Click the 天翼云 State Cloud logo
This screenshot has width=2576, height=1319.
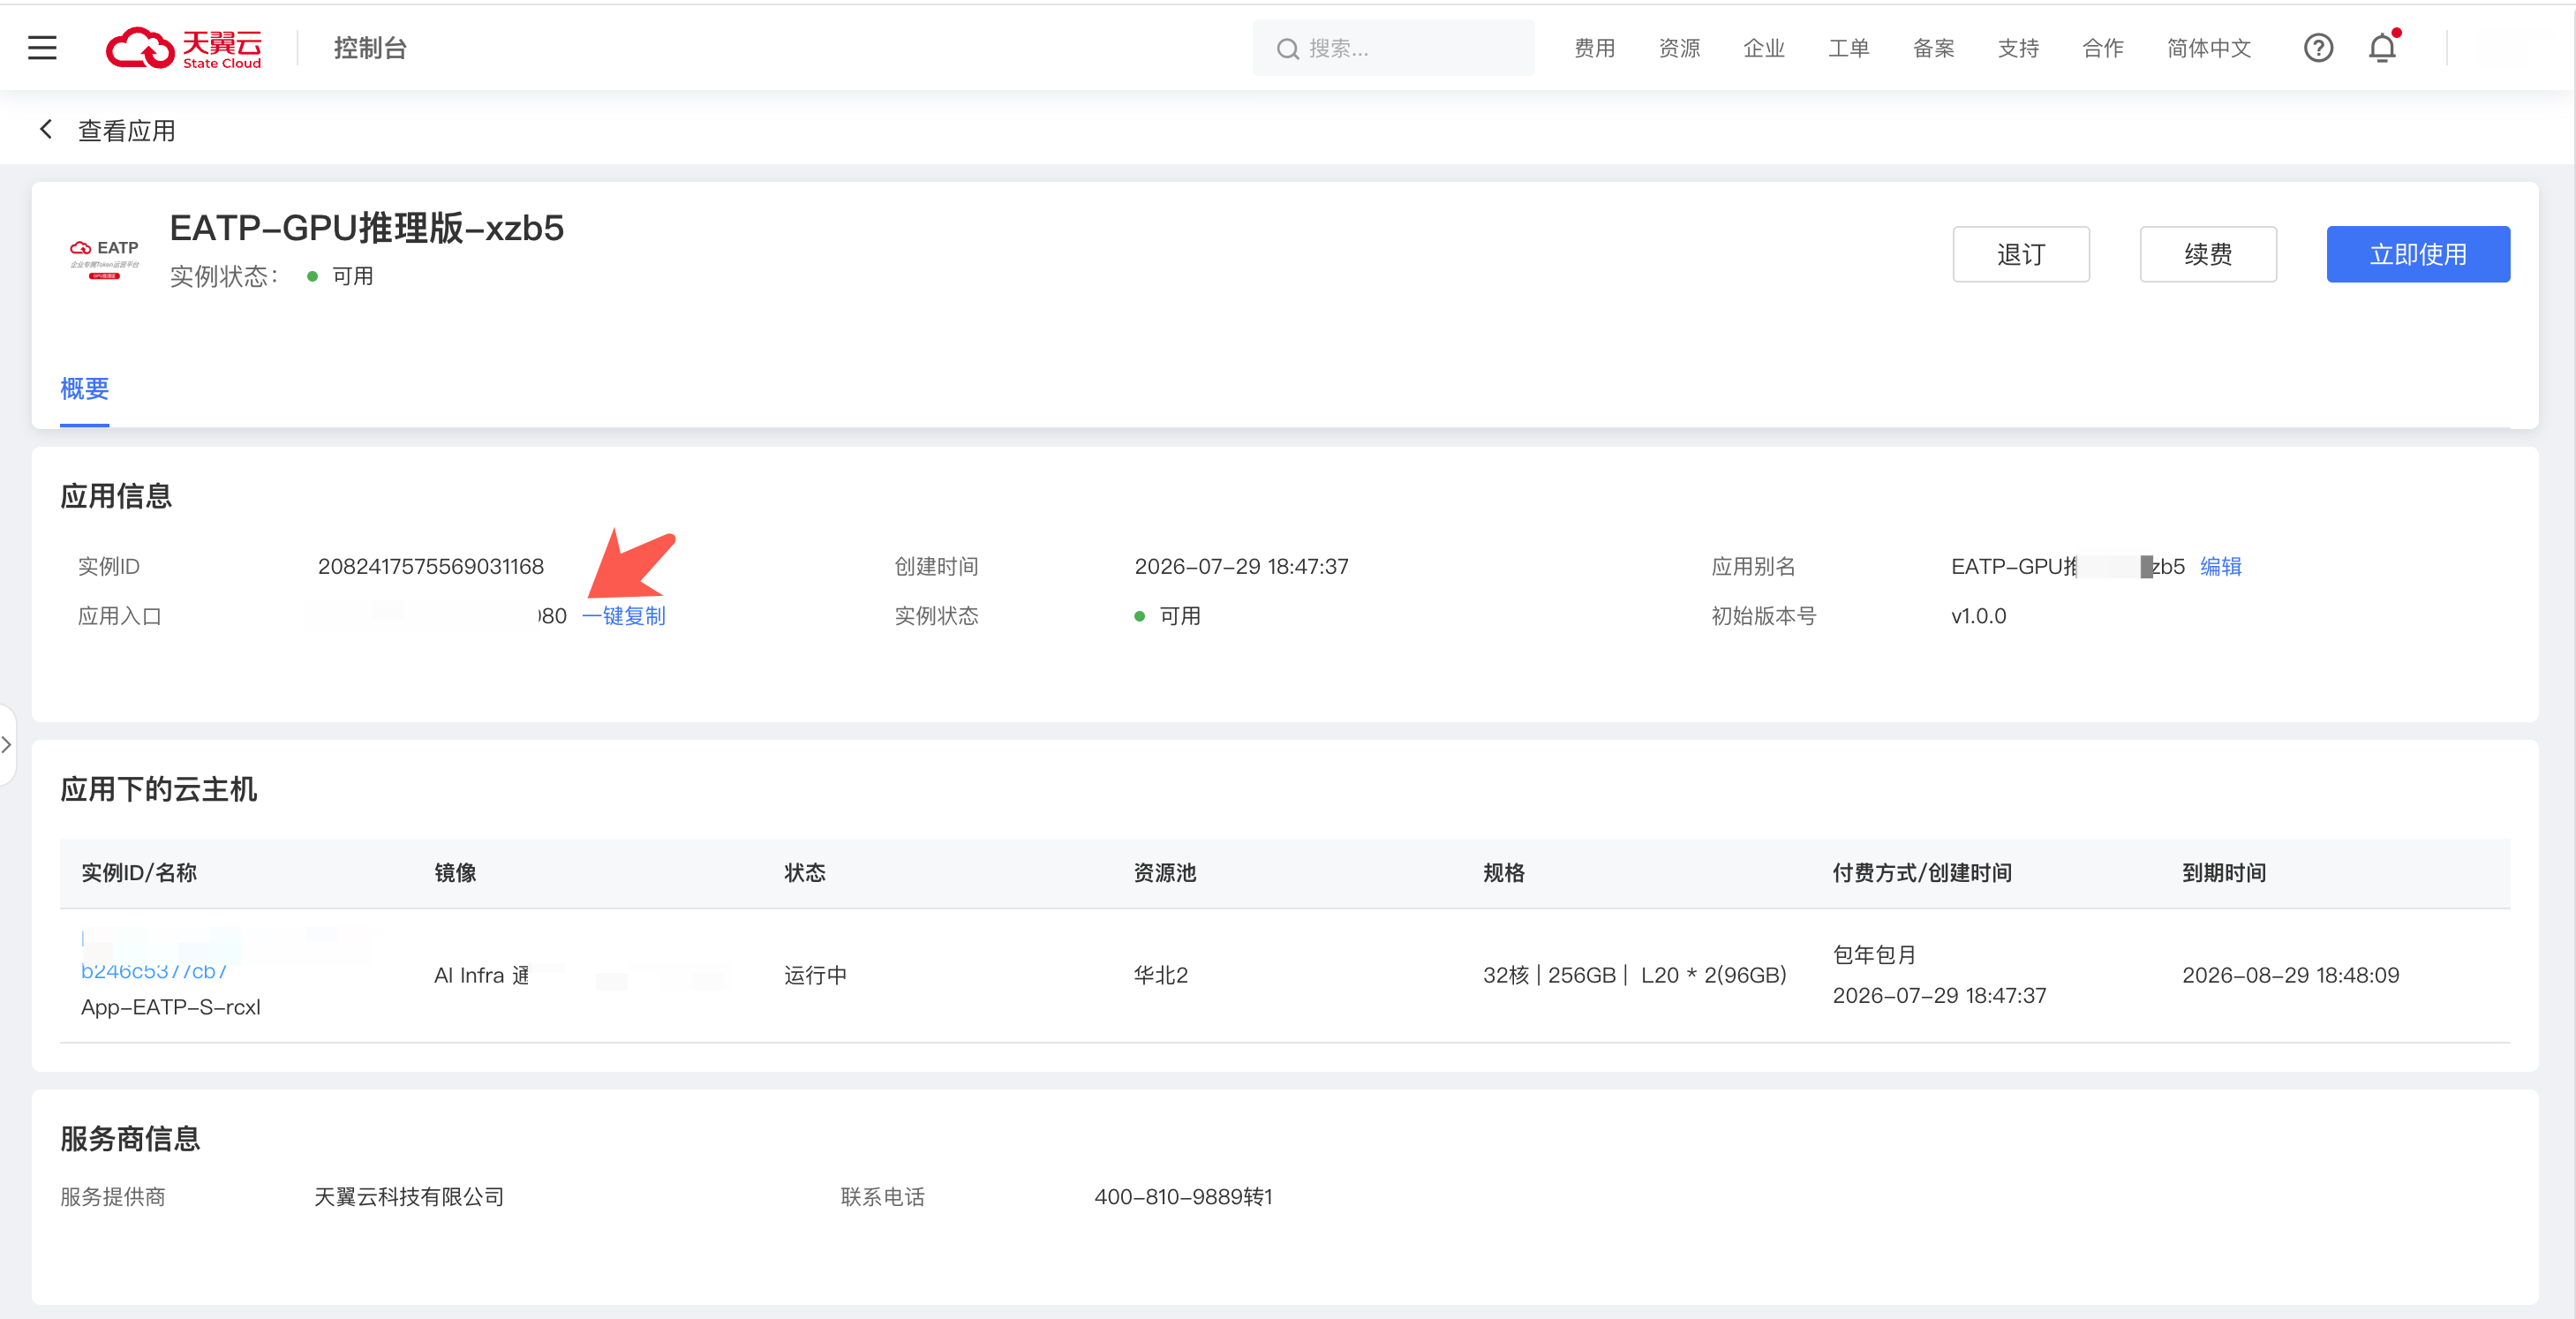(x=184, y=48)
